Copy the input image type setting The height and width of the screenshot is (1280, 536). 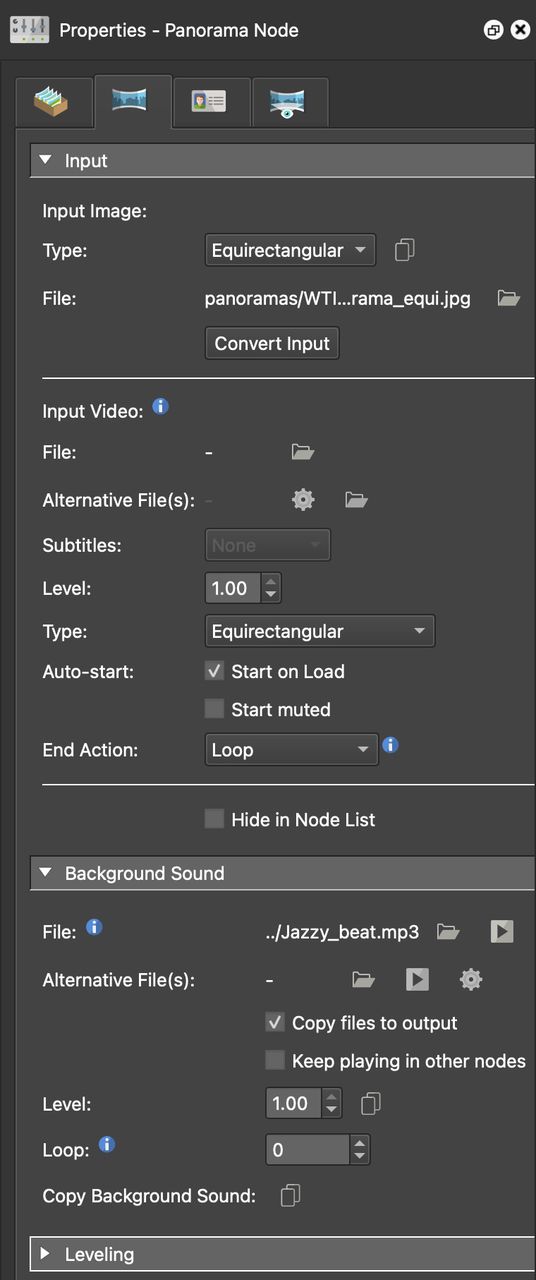click(x=404, y=250)
